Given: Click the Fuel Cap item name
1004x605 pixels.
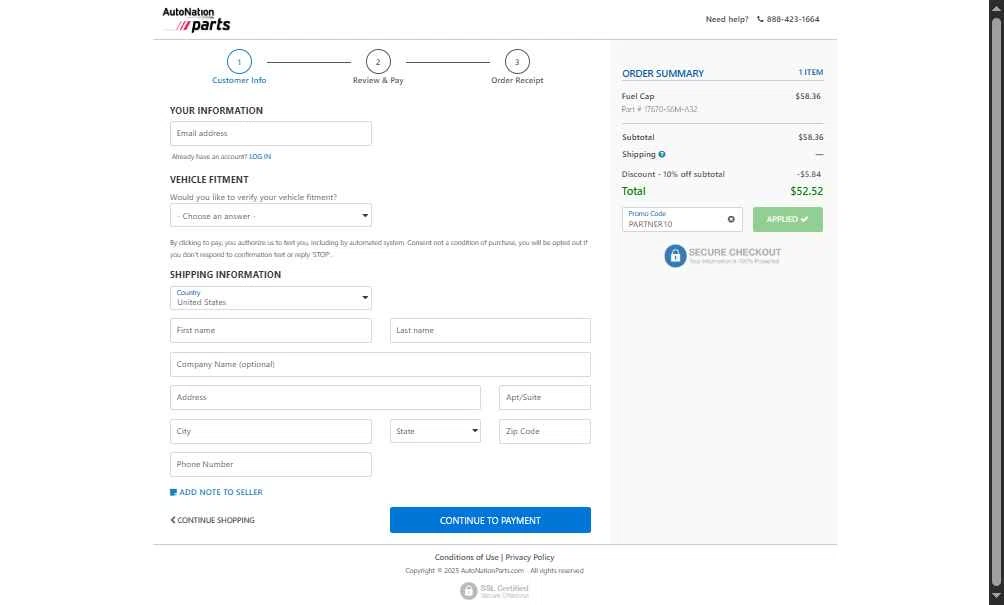Looking at the screenshot, I should click(638, 96).
